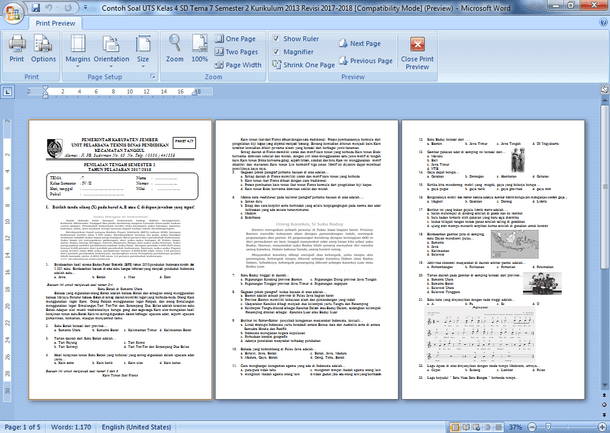This screenshot has height=433, width=610.
Task: Click the Next Page browse arrow
Action: click(x=604, y=414)
